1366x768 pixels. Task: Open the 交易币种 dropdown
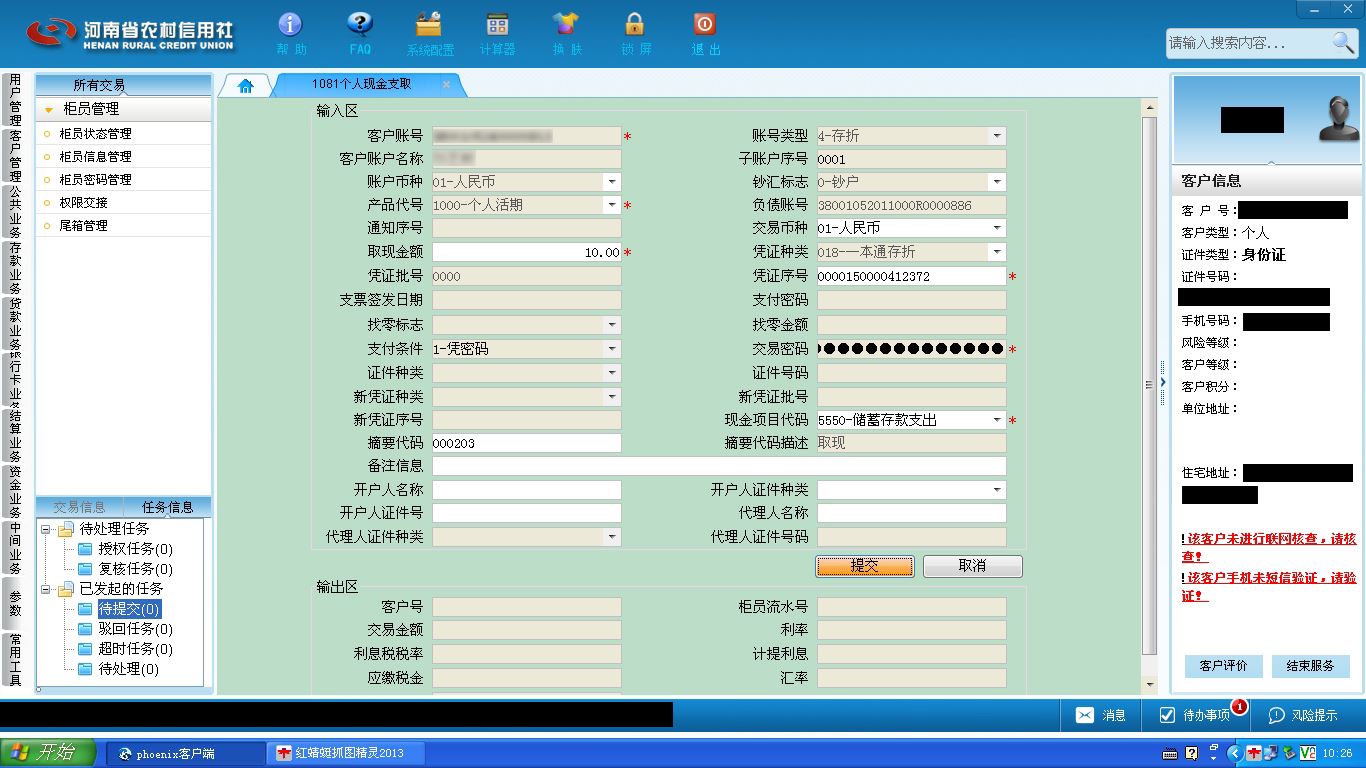click(x=997, y=228)
